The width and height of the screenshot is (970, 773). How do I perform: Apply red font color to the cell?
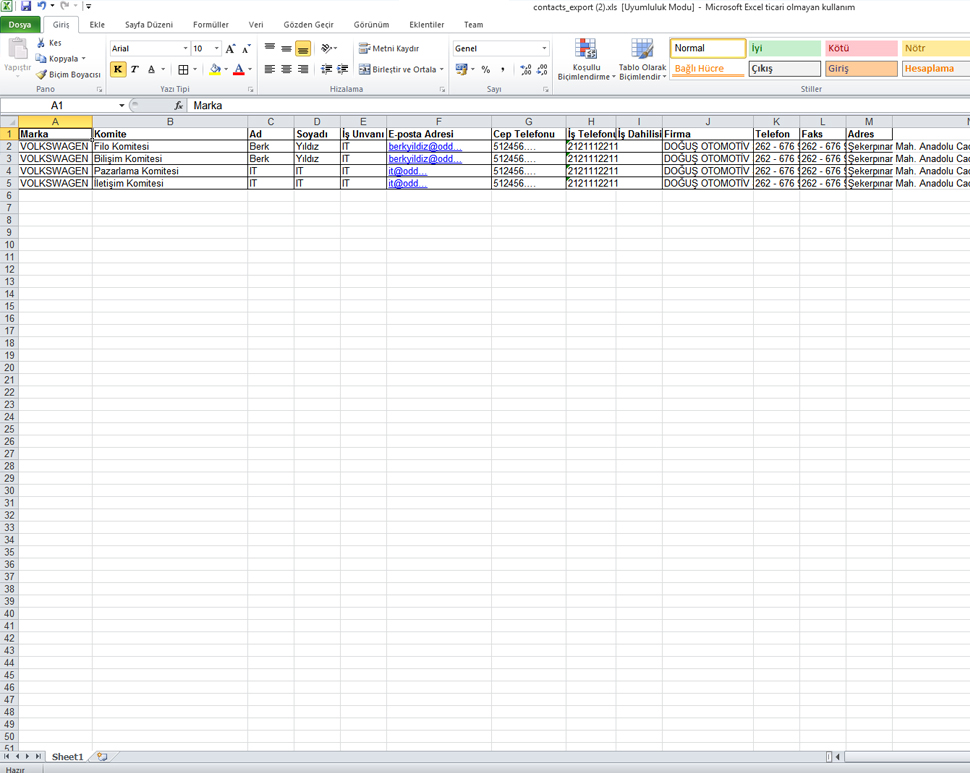pos(239,70)
